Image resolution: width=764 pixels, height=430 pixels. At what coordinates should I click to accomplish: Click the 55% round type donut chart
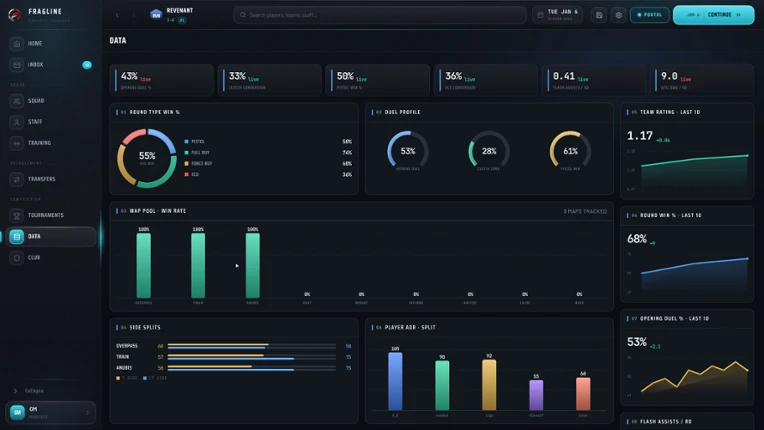147,158
